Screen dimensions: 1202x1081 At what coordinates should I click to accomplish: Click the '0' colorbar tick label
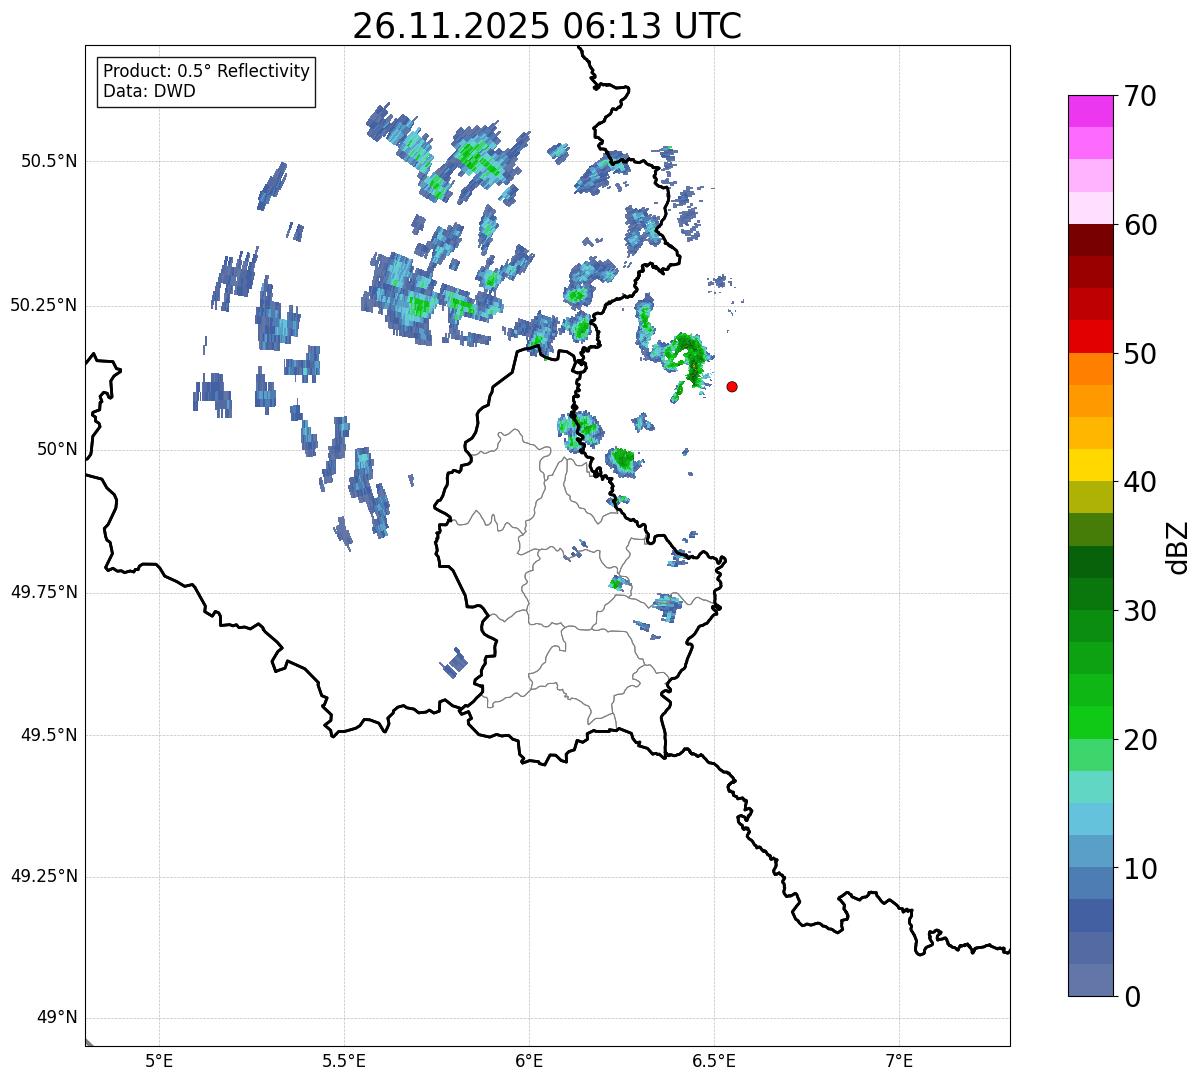click(x=1132, y=997)
